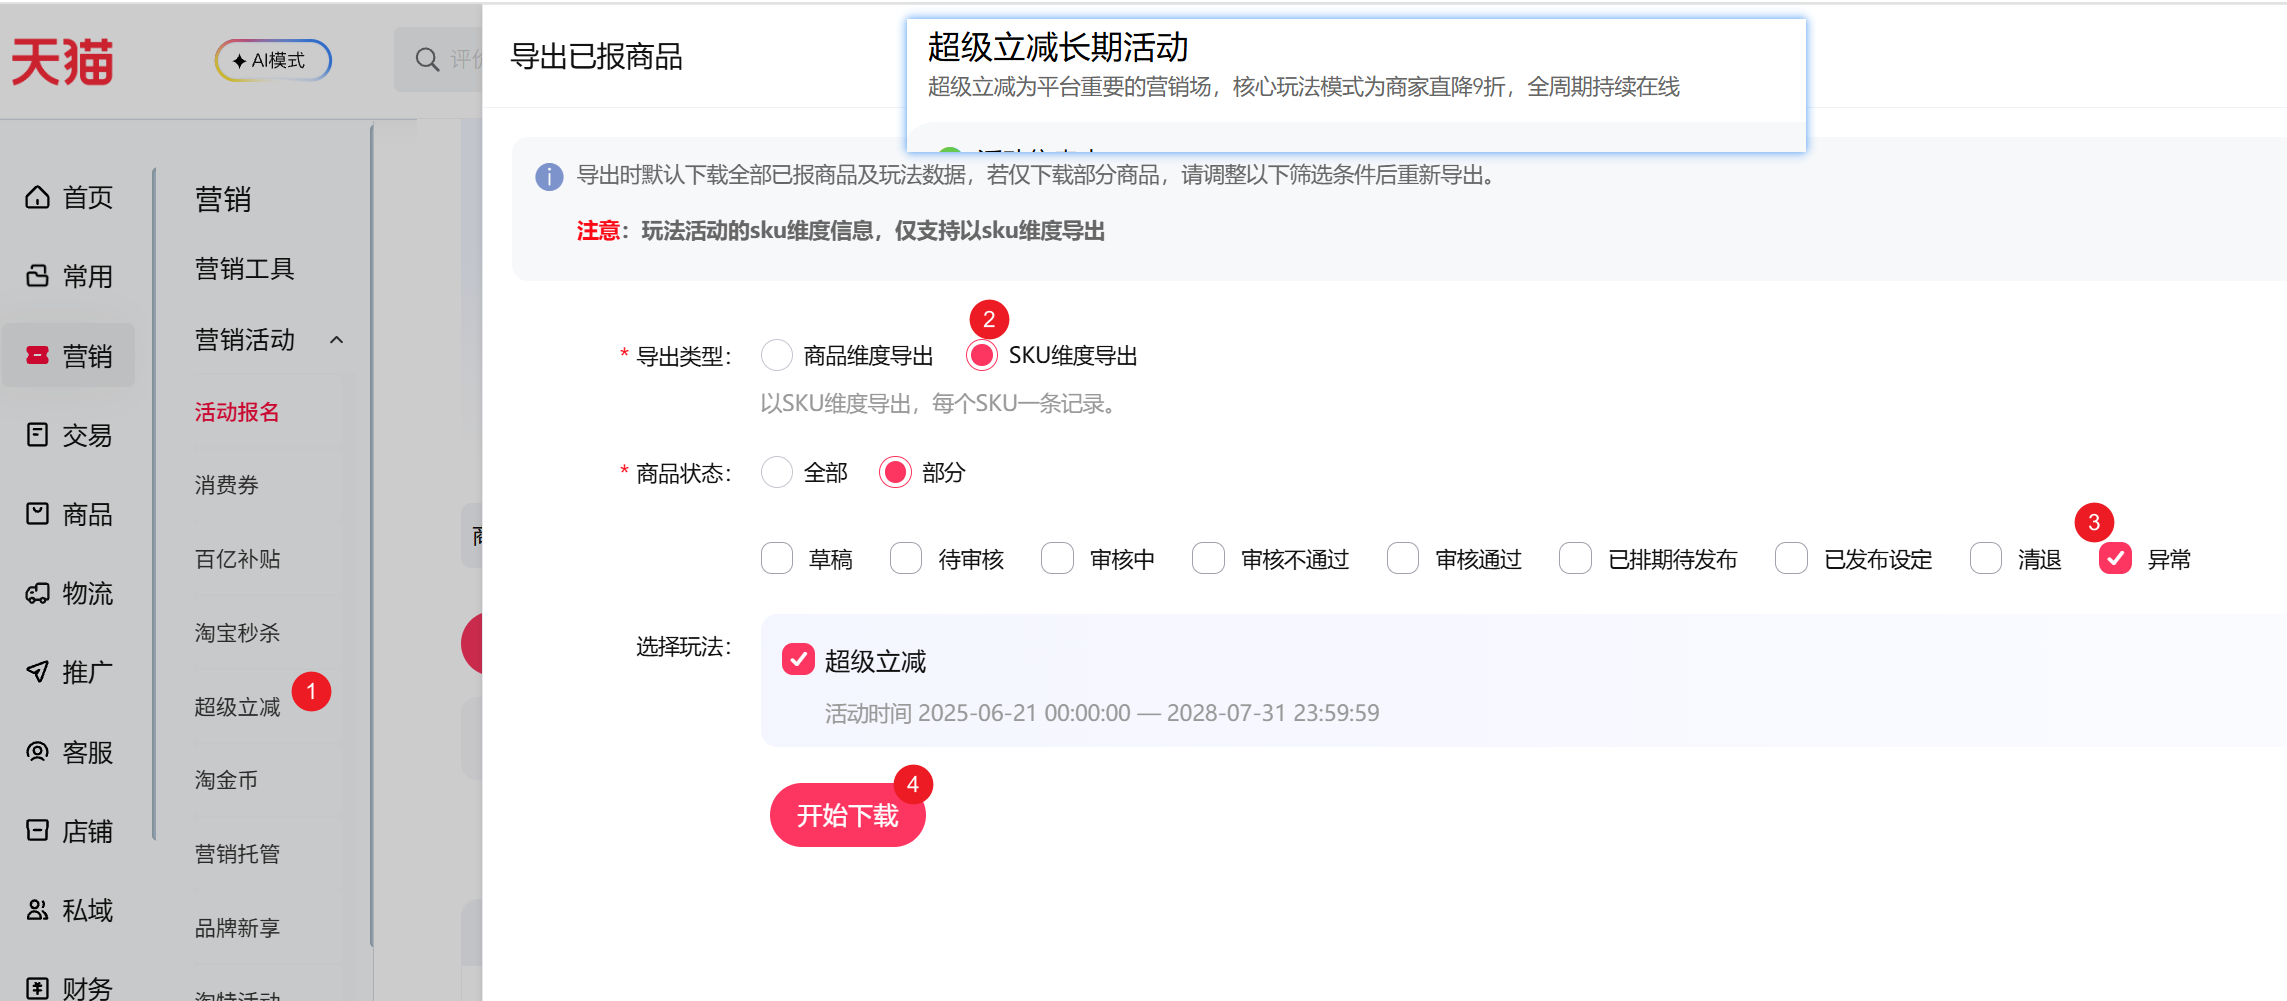Select 部分 product status radio
The image size is (2287, 1001).
pyautogui.click(x=895, y=472)
